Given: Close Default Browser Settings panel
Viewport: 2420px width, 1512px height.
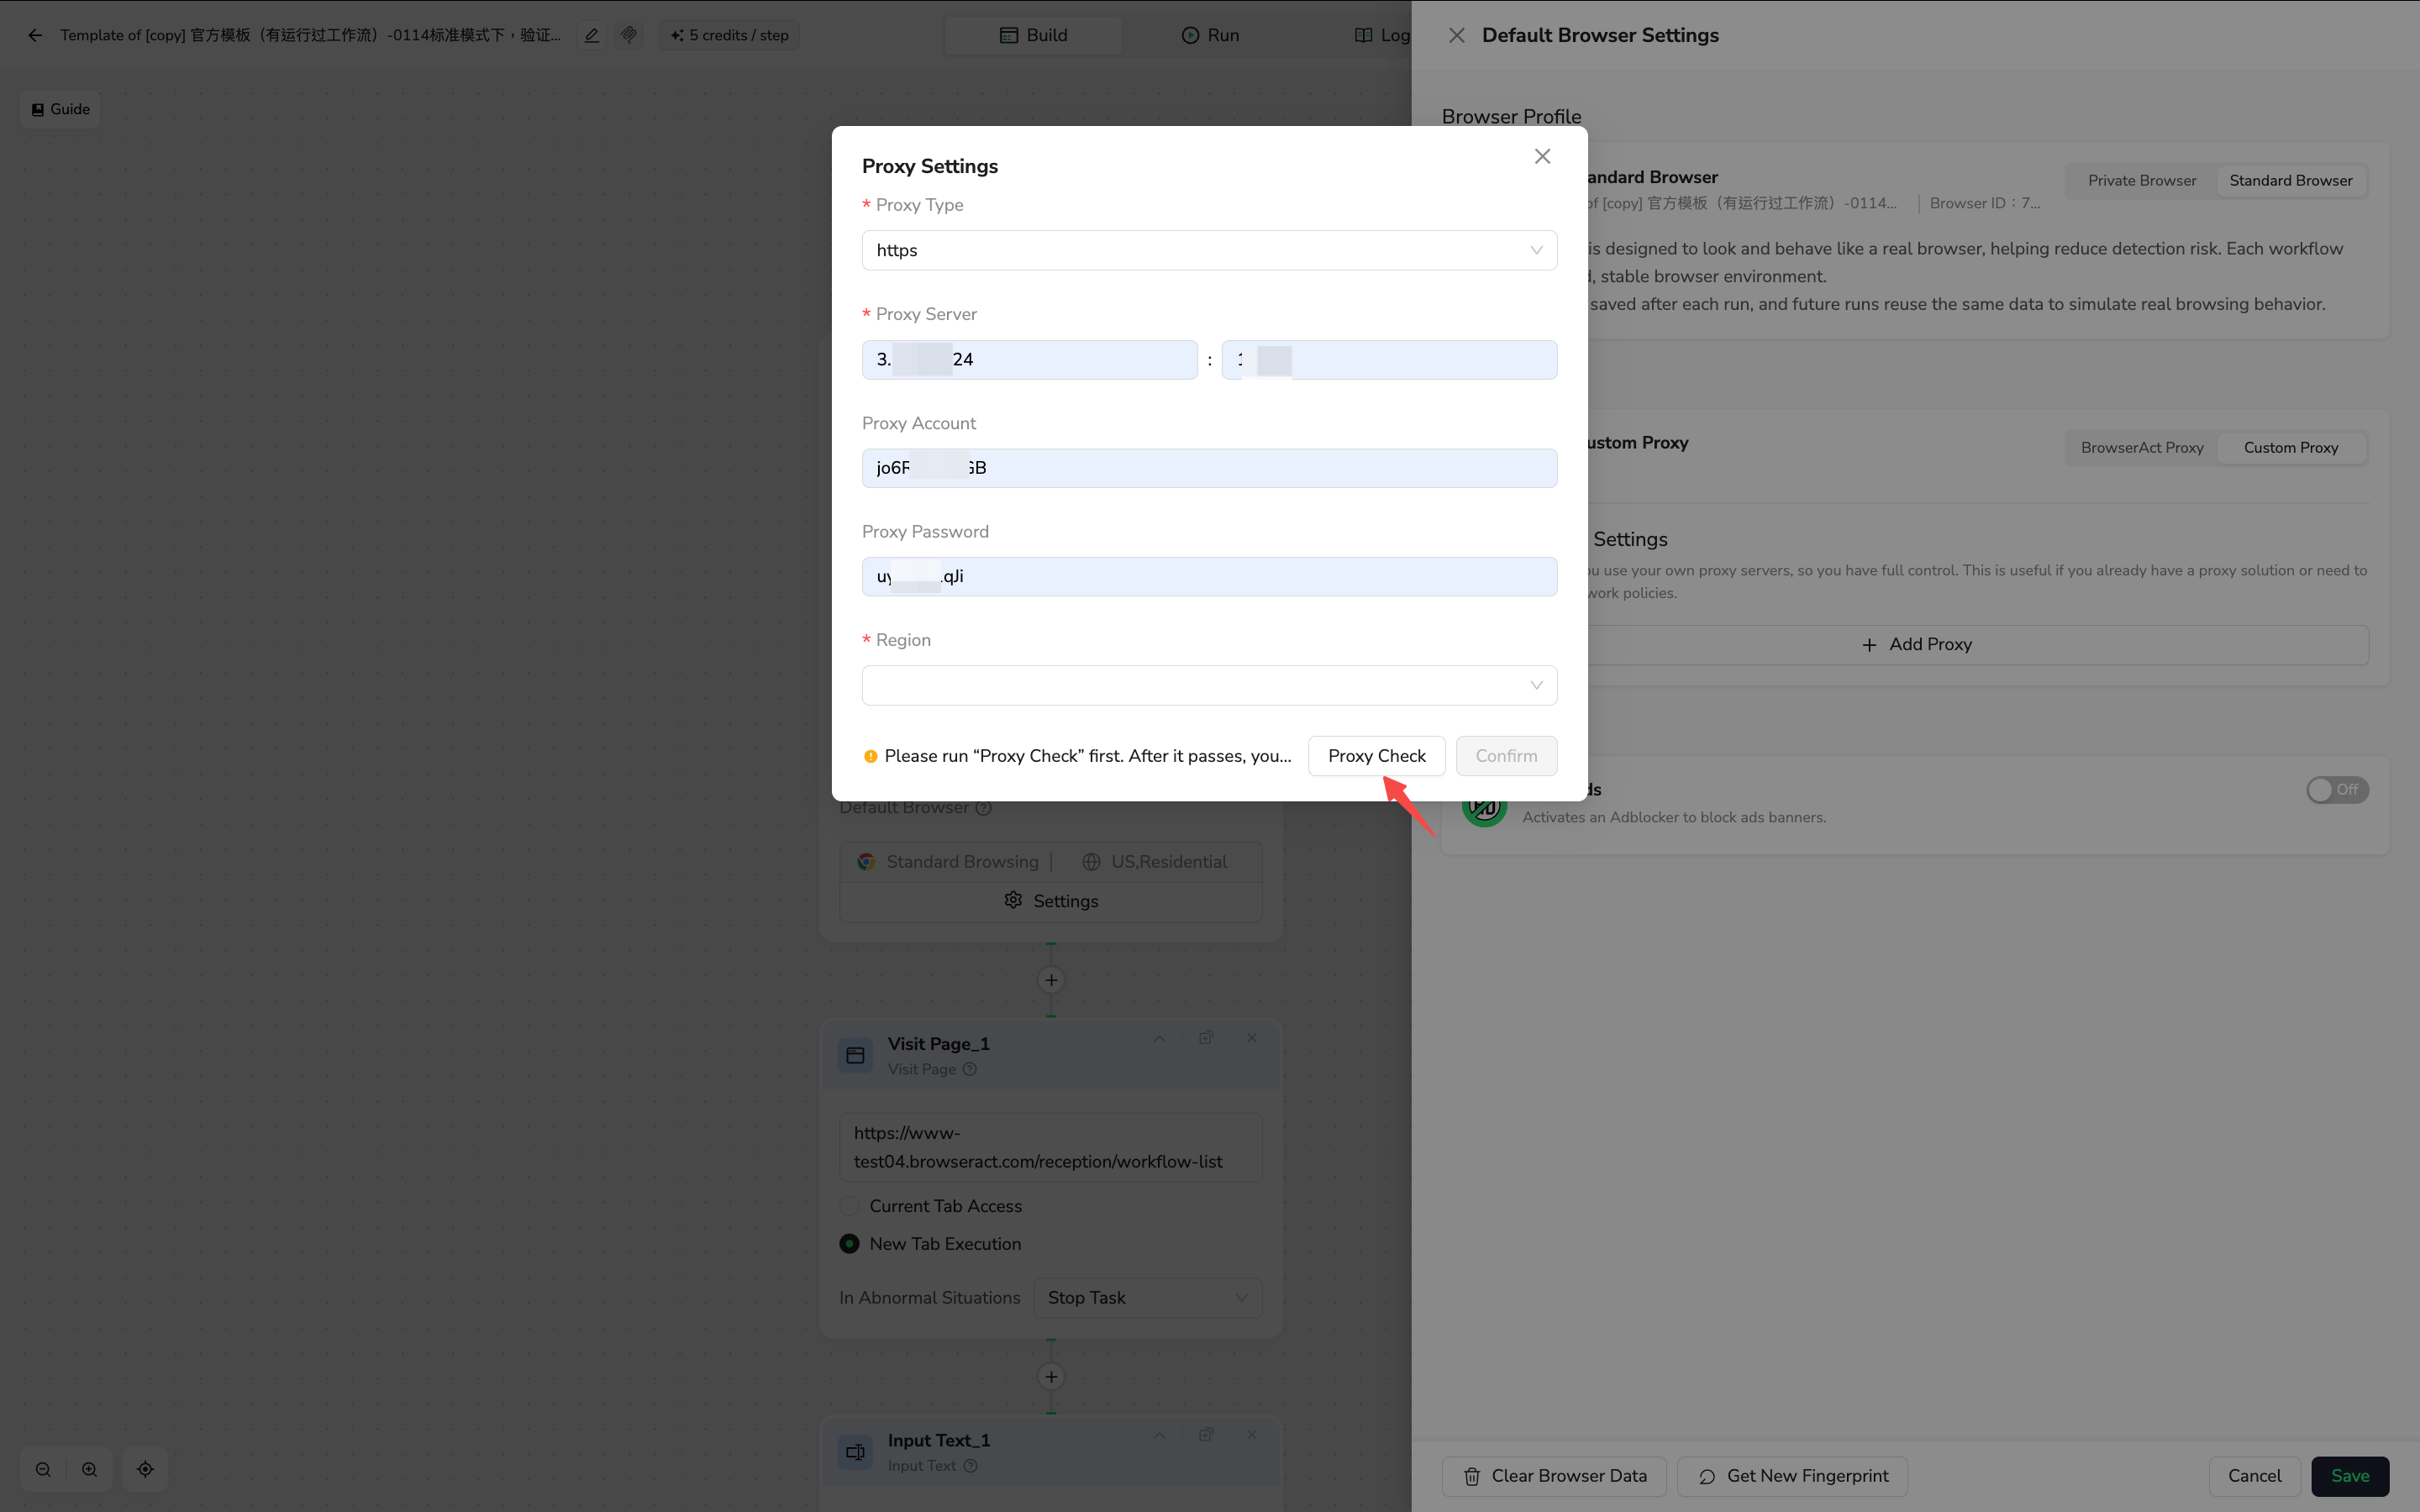Looking at the screenshot, I should [1456, 35].
